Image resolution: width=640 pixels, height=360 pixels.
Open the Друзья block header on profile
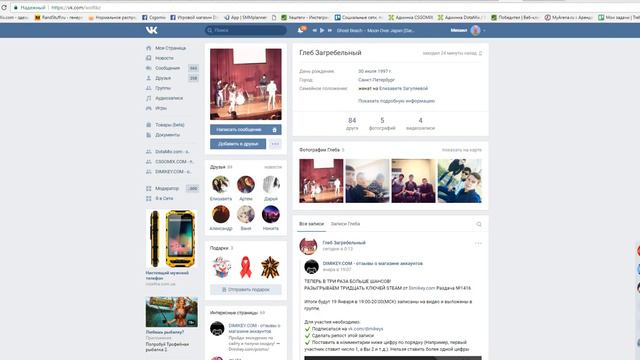(221, 167)
